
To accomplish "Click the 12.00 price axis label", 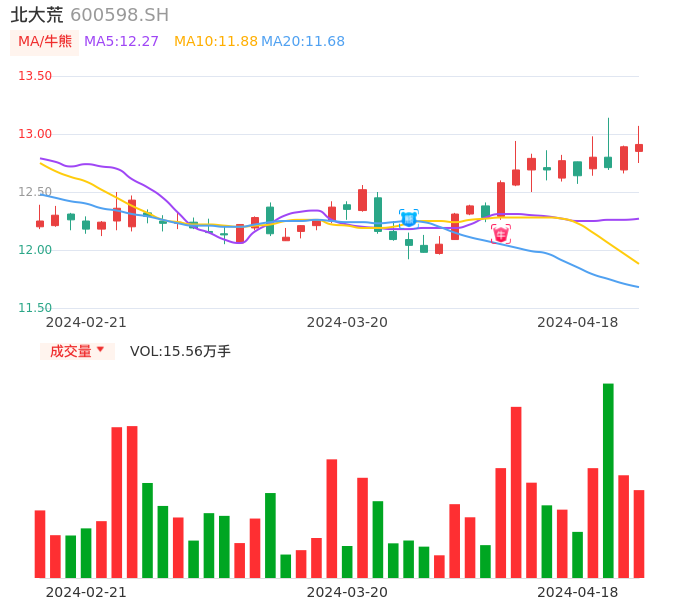I will tap(35, 250).
